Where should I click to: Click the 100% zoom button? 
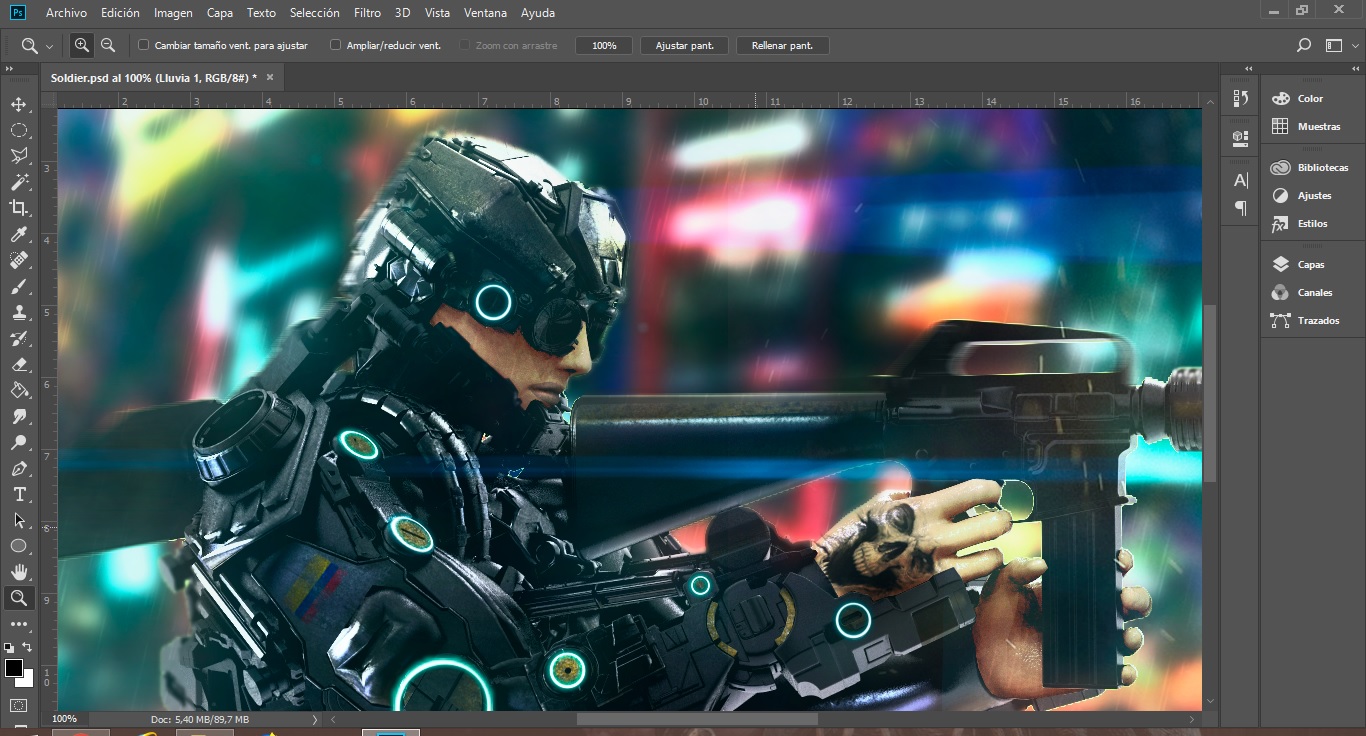[604, 45]
